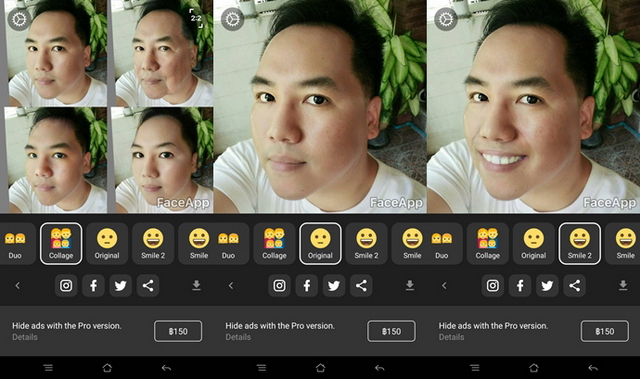The image size is (640, 379).
Task: Save the neutral-face photo using the download icon
Action: [410, 285]
